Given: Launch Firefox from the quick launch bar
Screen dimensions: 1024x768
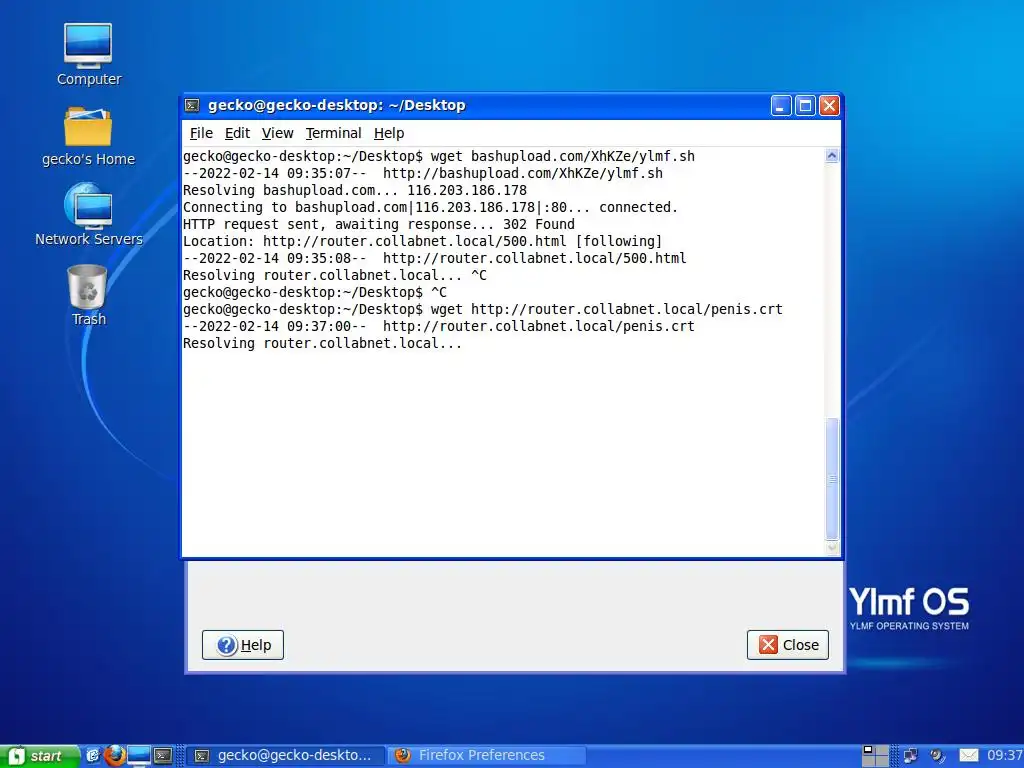Looking at the screenshot, I should pyautogui.click(x=115, y=756).
